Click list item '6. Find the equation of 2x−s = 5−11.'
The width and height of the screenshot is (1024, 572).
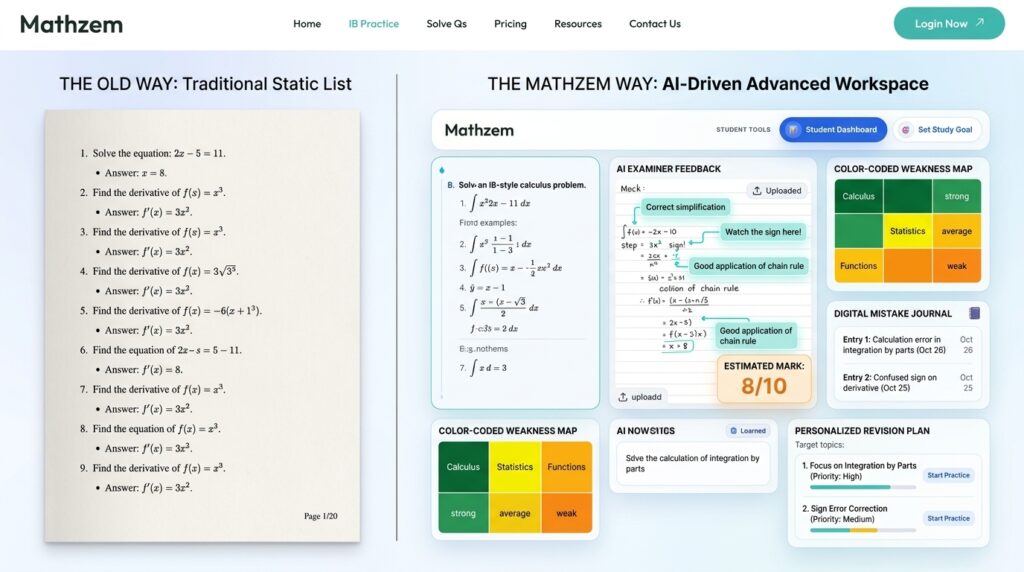(x=161, y=350)
